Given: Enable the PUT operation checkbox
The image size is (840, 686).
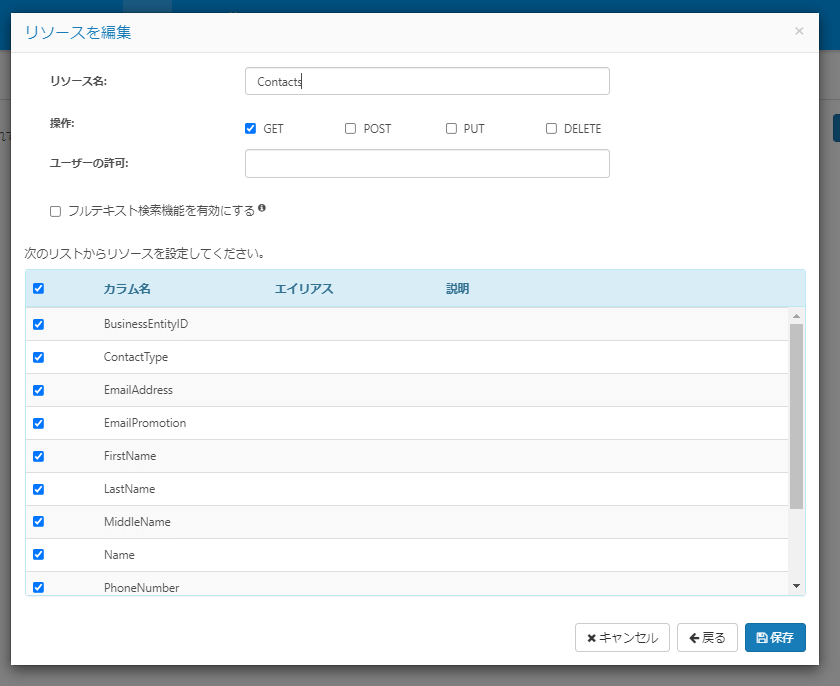Looking at the screenshot, I should 451,129.
